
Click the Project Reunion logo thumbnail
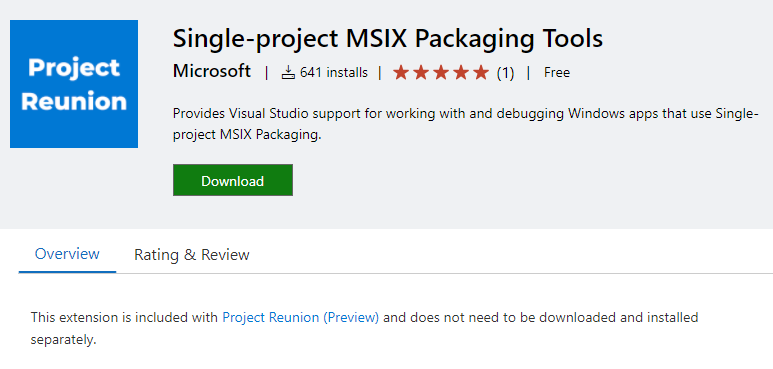[74, 84]
